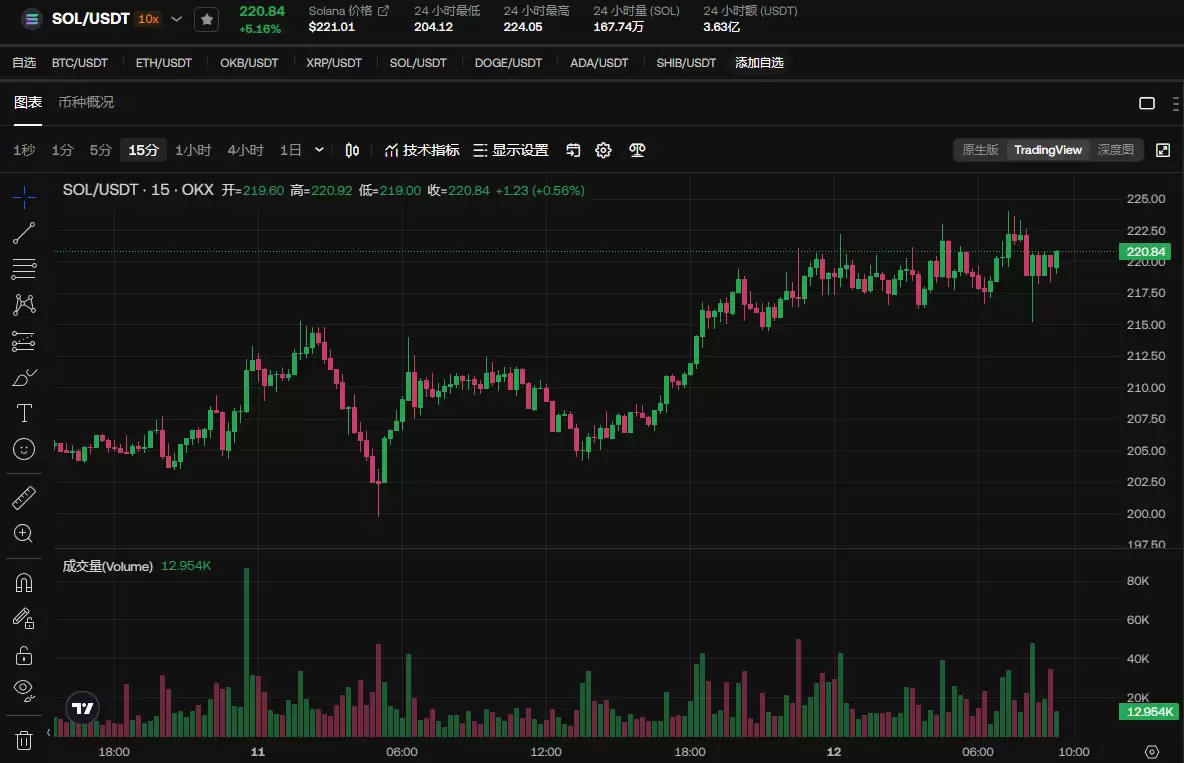Open candlestick chart type selector

point(352,150)
